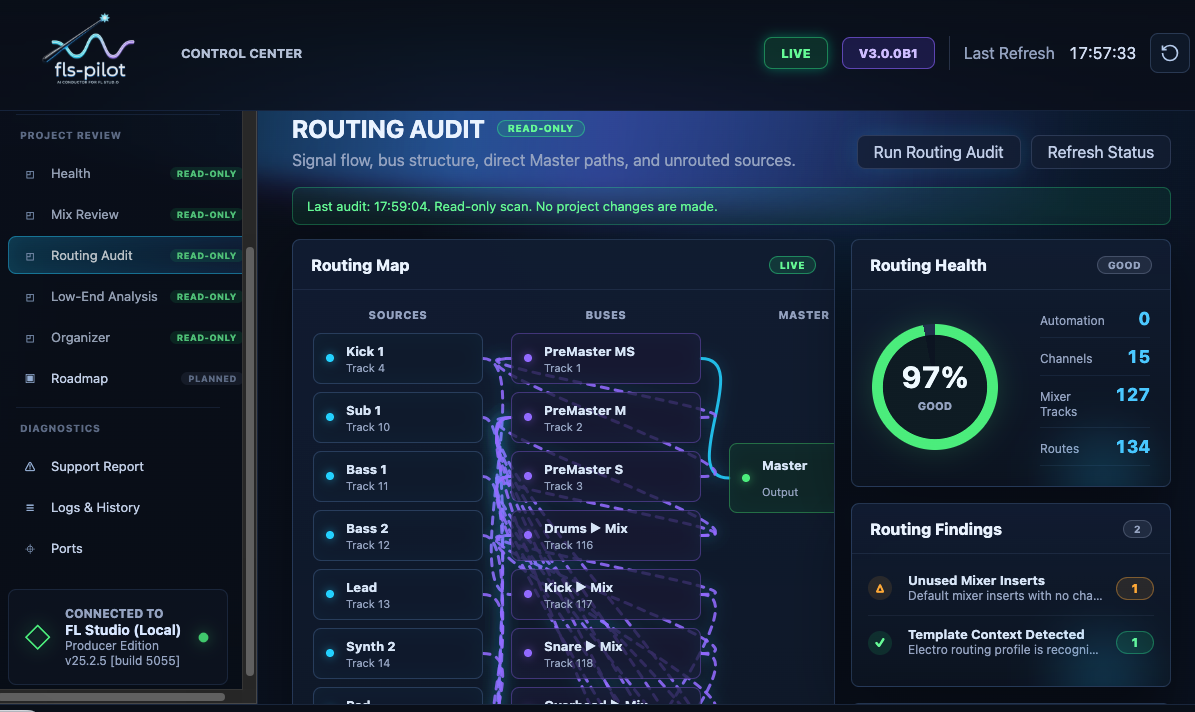
Task: Click the blue dot on Kick 1 source
Action: [330, 358]
